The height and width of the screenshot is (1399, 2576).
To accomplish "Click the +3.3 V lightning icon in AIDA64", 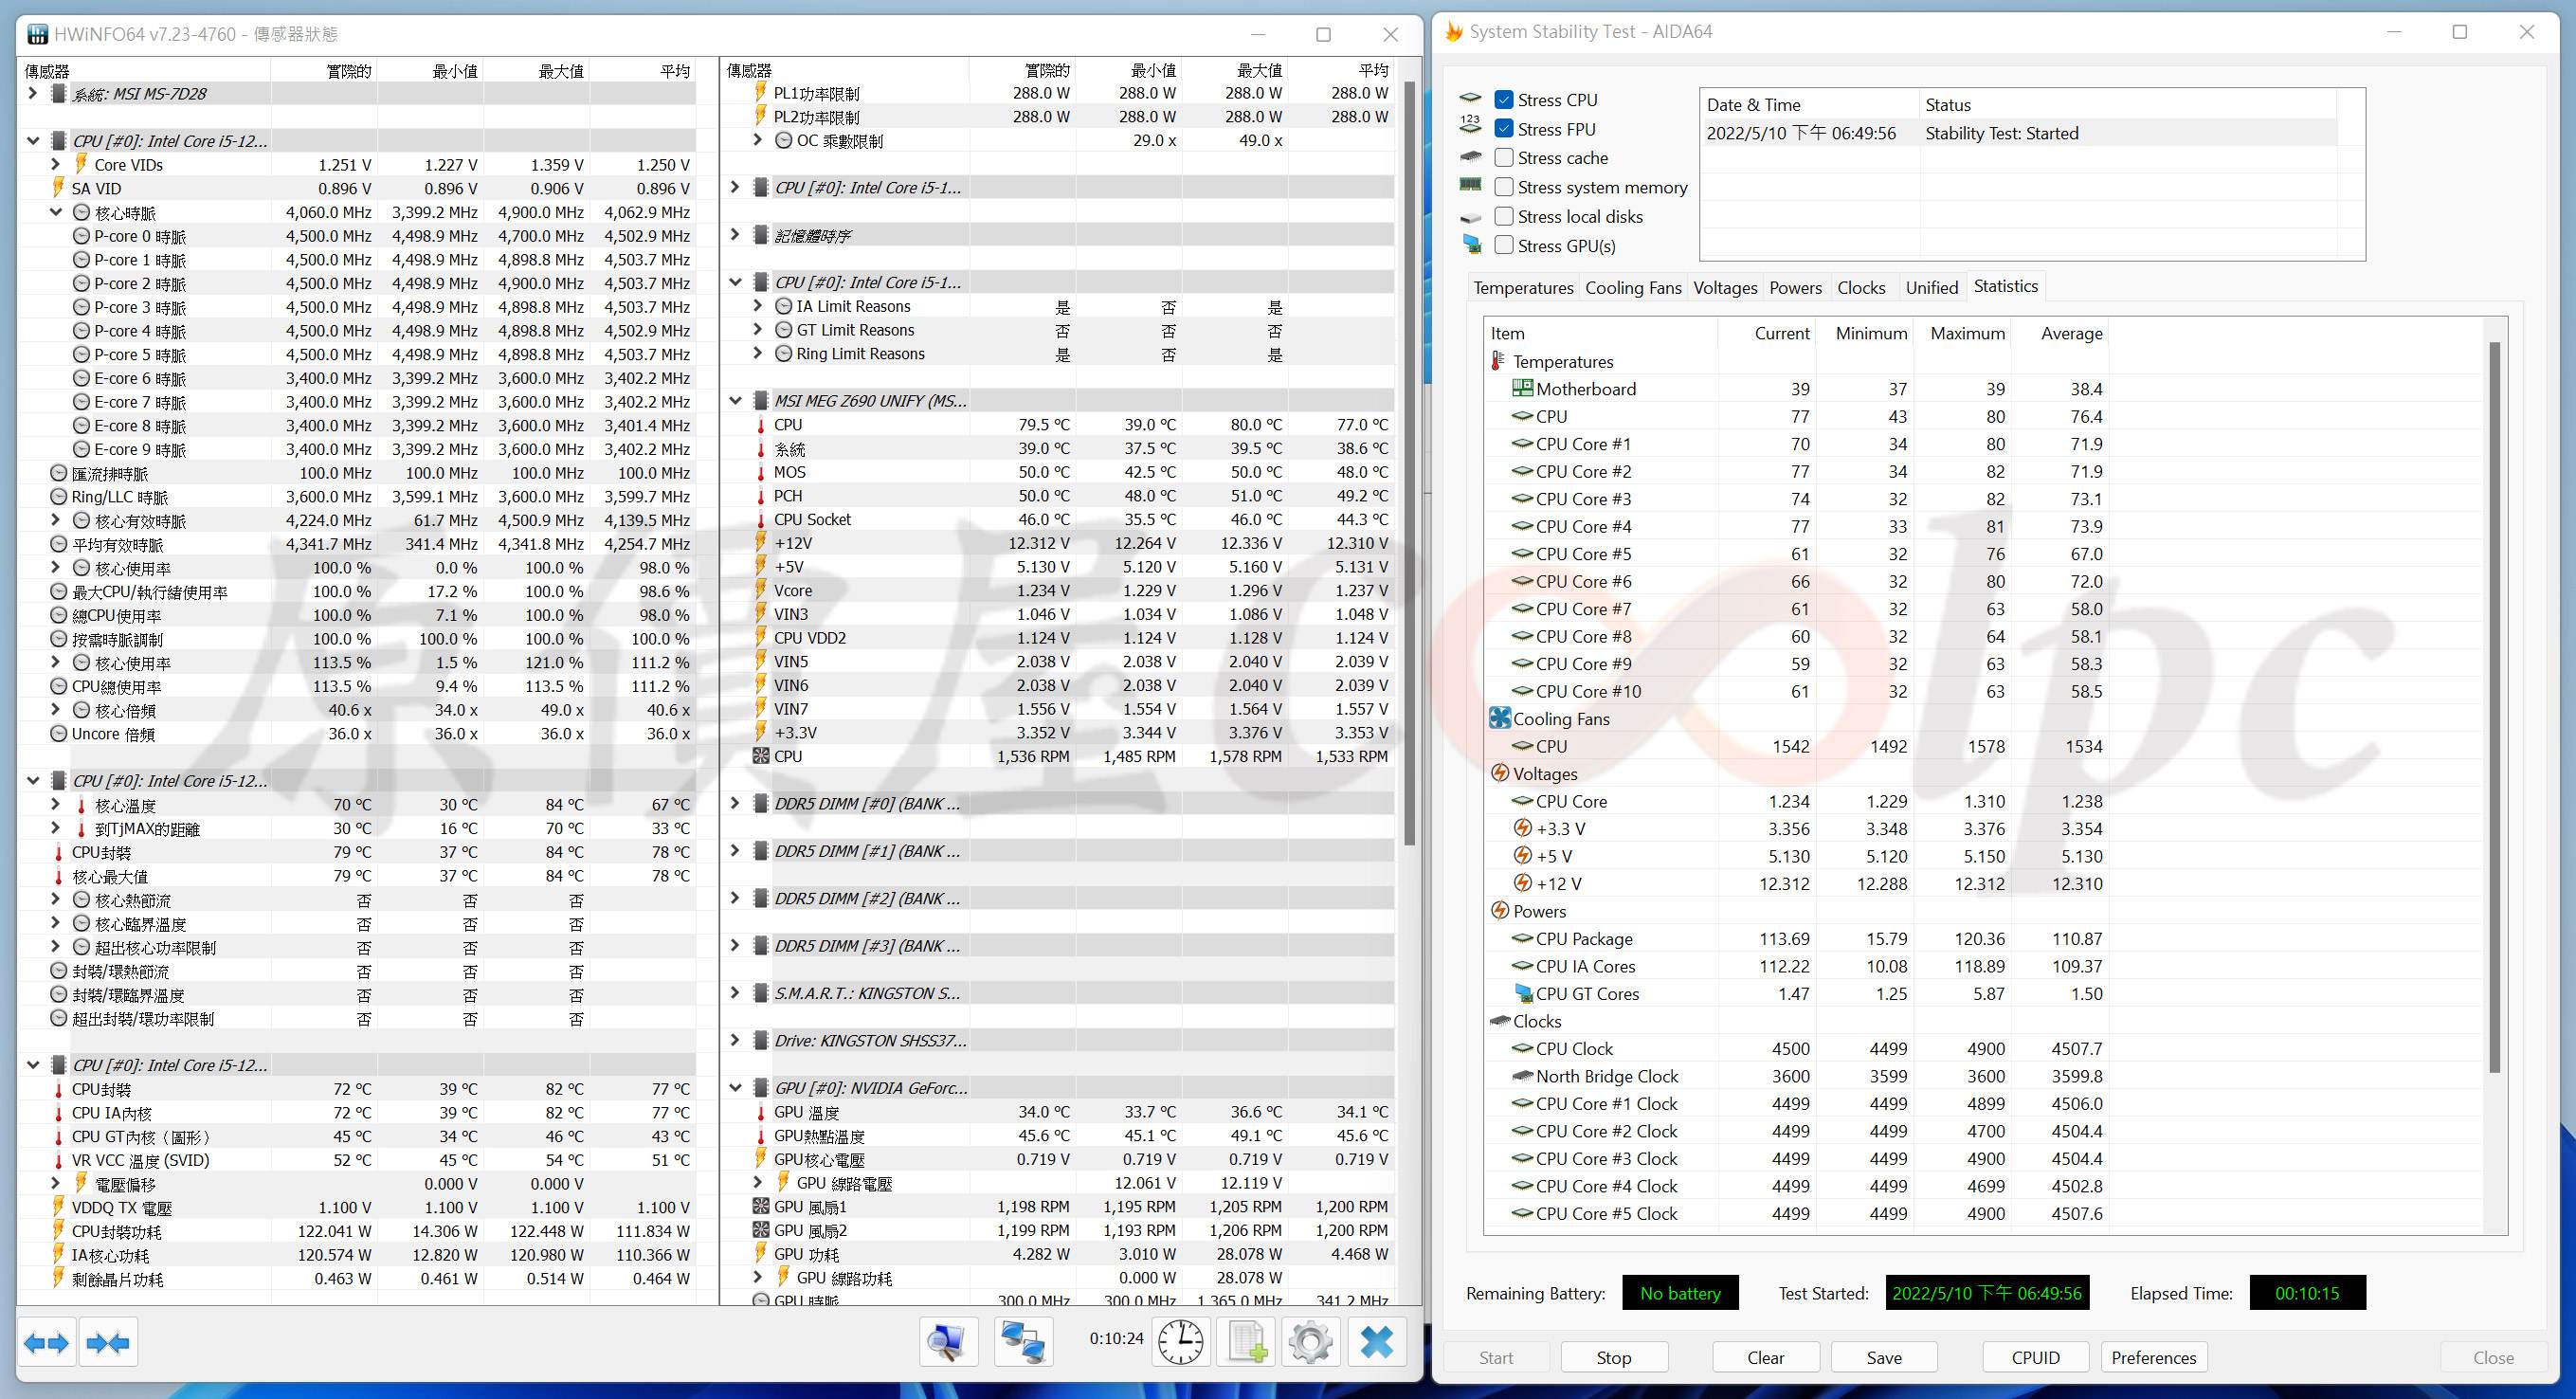I will pos(1522,828).
